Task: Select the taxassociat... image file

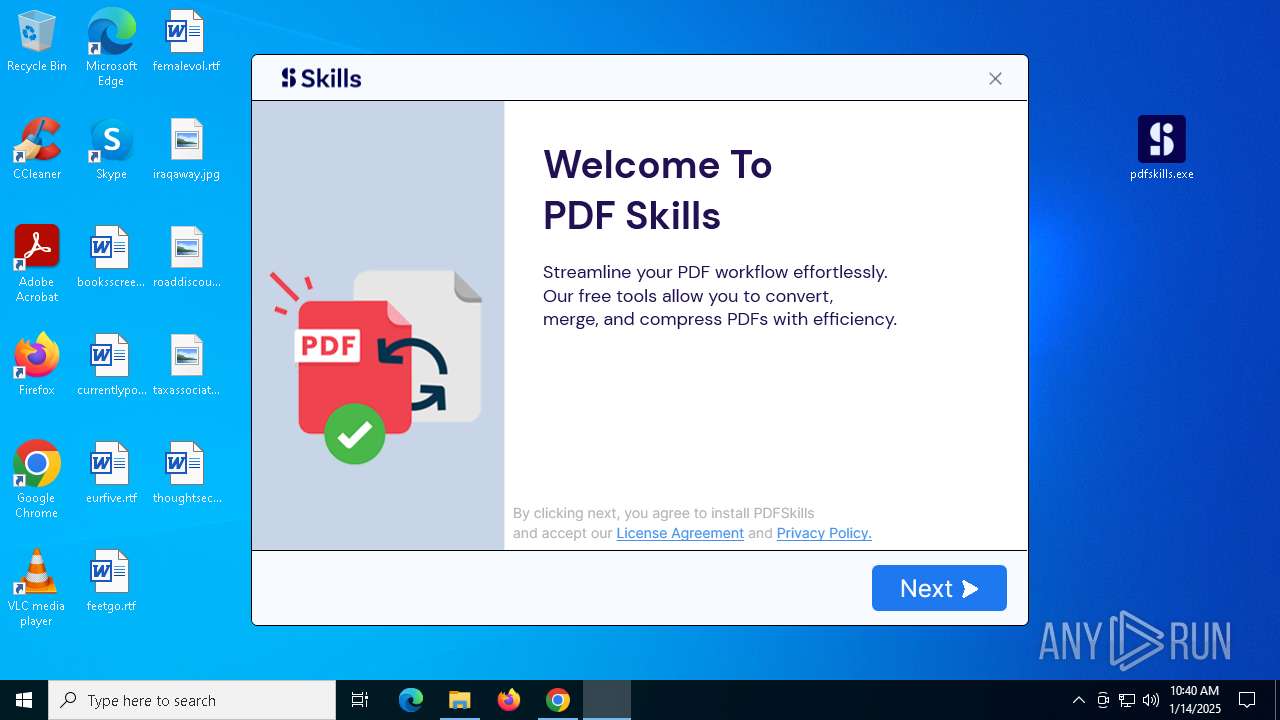Action: 186,365
